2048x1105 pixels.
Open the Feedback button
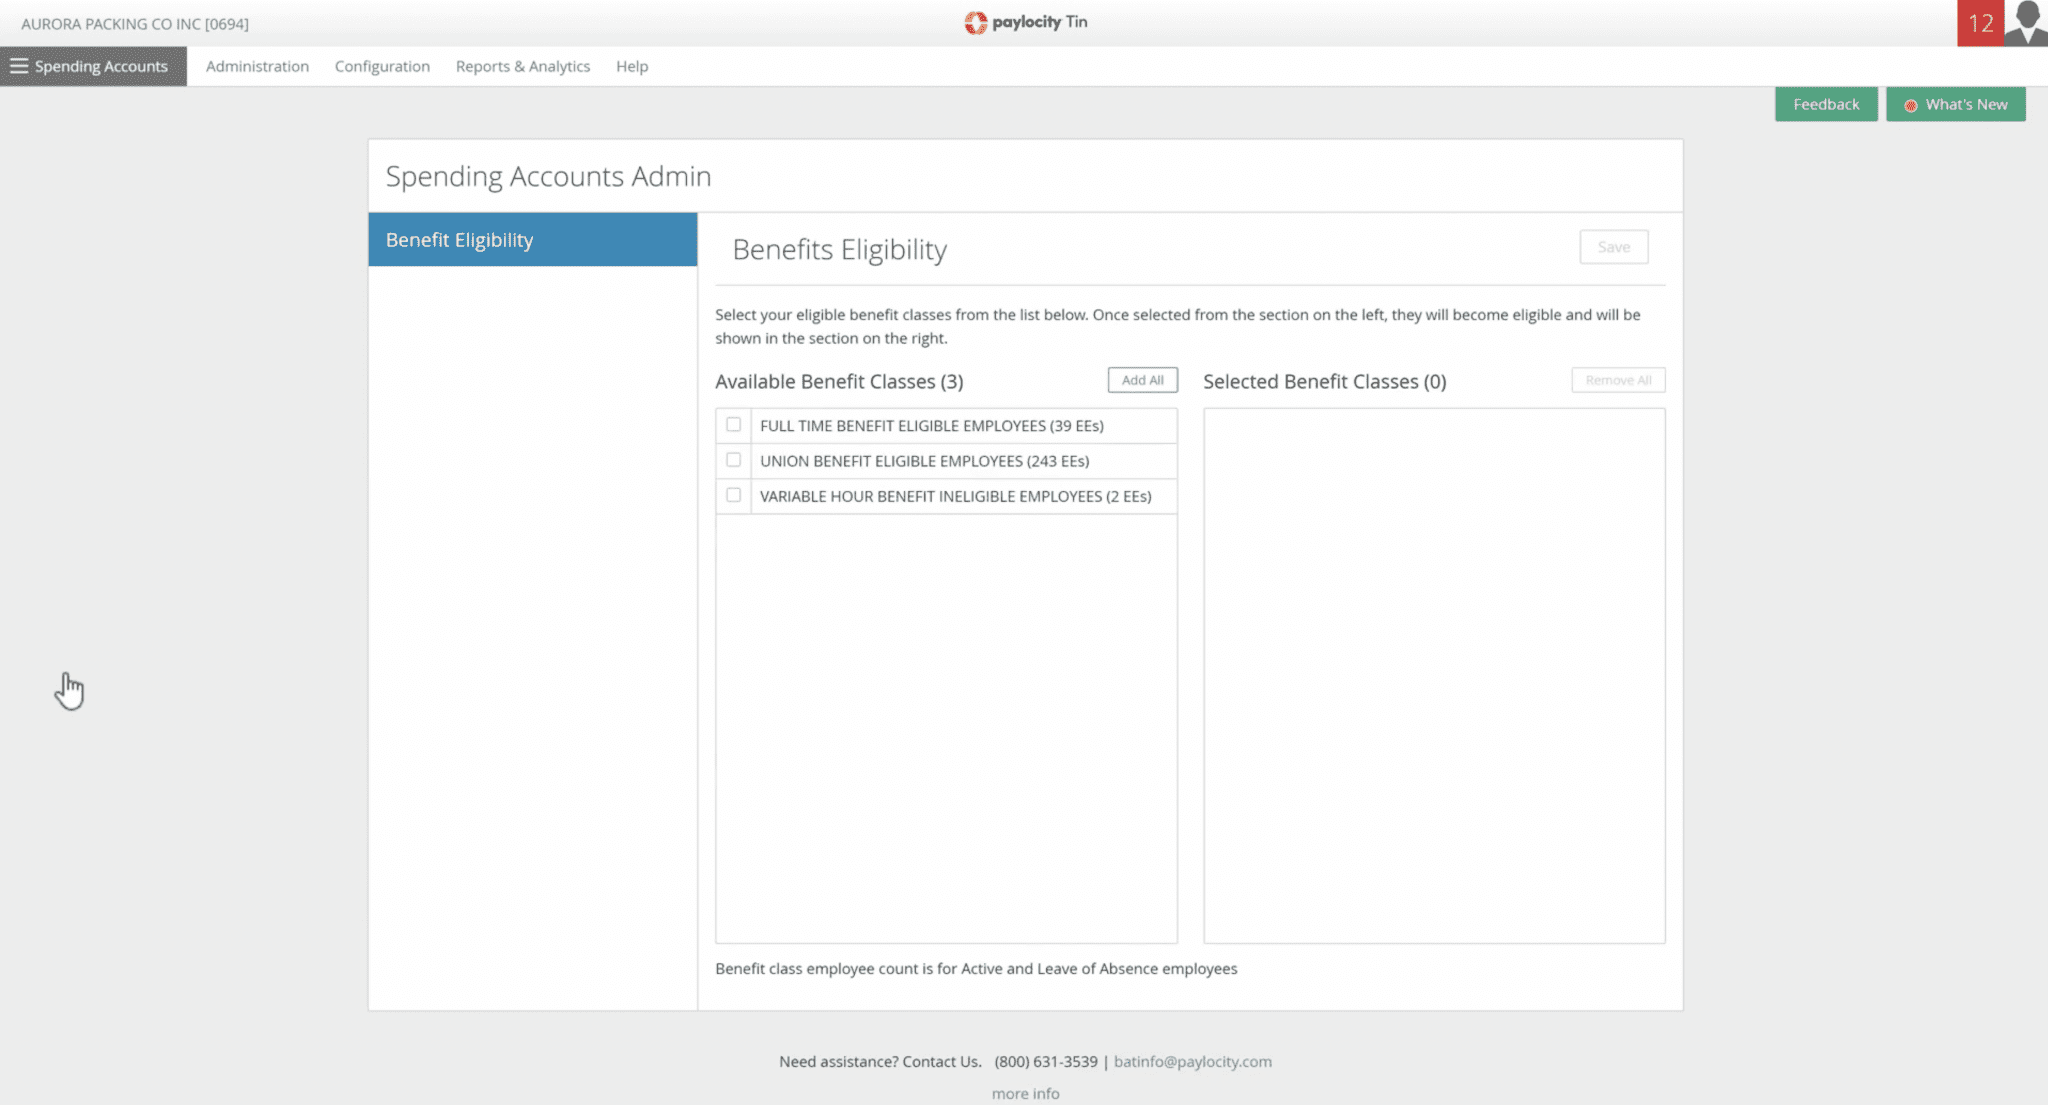[x=1825, y=104]
